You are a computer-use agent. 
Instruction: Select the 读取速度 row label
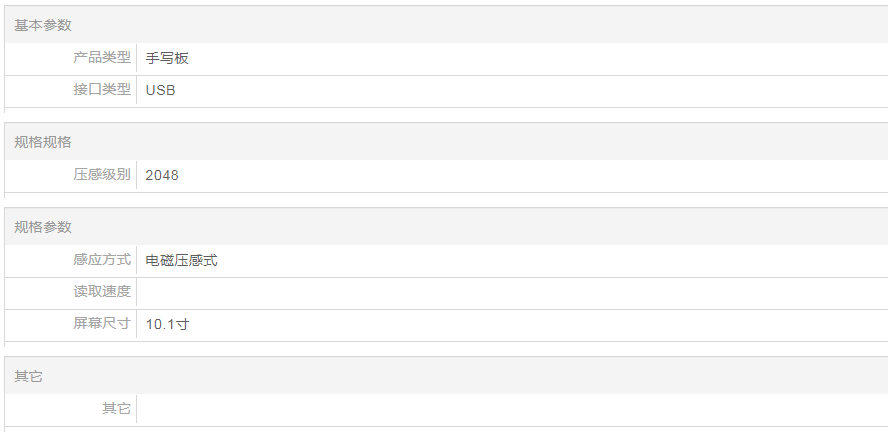[102, 292]
